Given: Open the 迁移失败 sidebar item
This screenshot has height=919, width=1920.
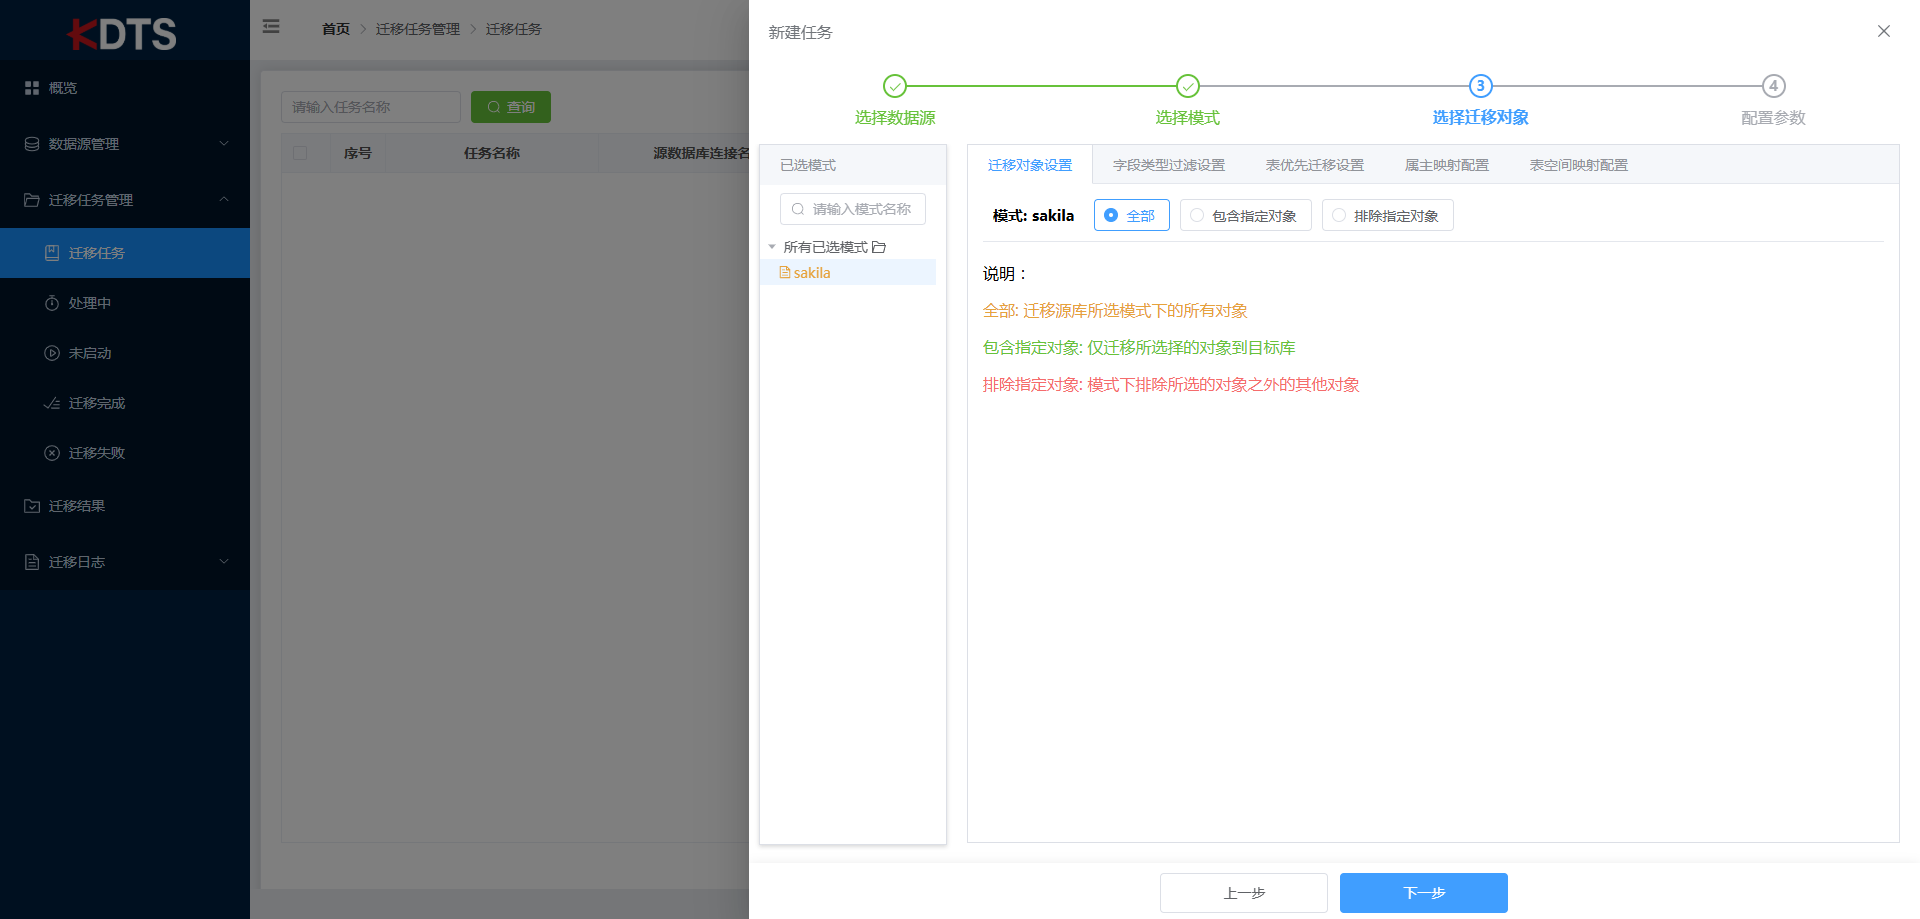Looking at the screenshot, I should [125, 453].
